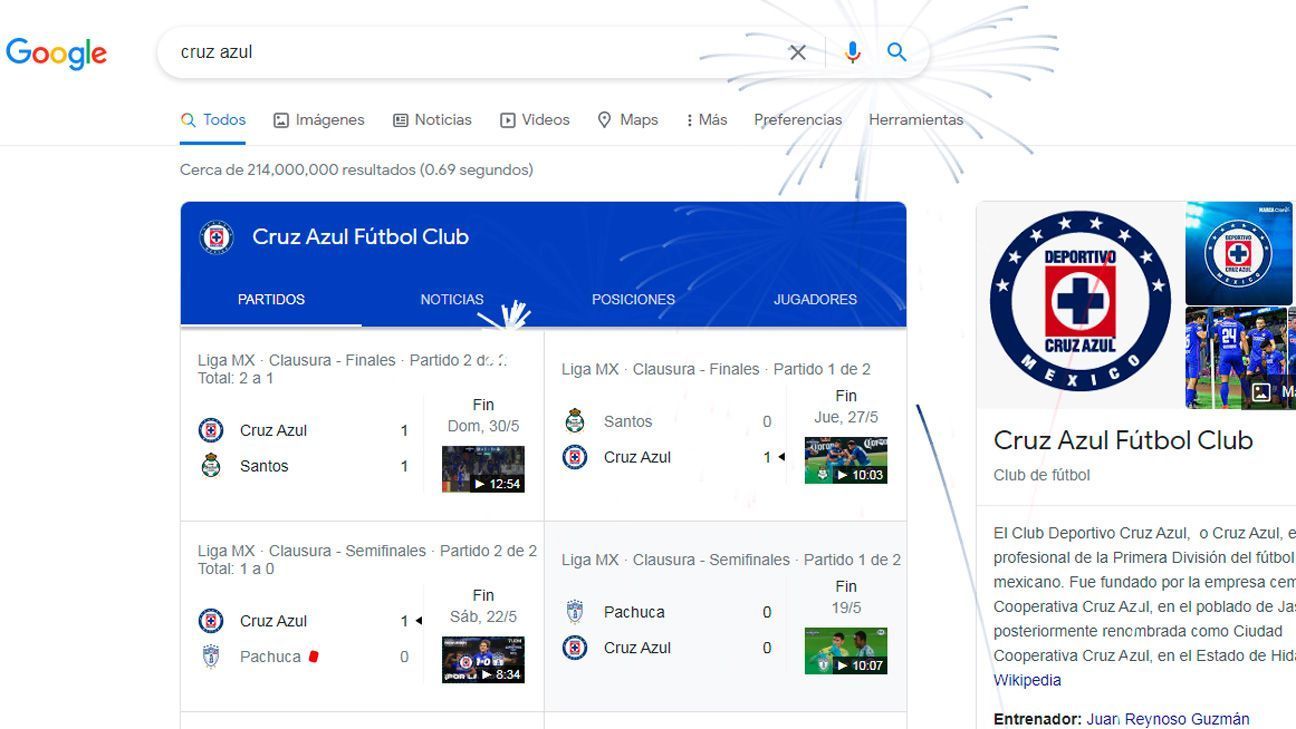Play the 12:54 final highlights video

point(483,469)
